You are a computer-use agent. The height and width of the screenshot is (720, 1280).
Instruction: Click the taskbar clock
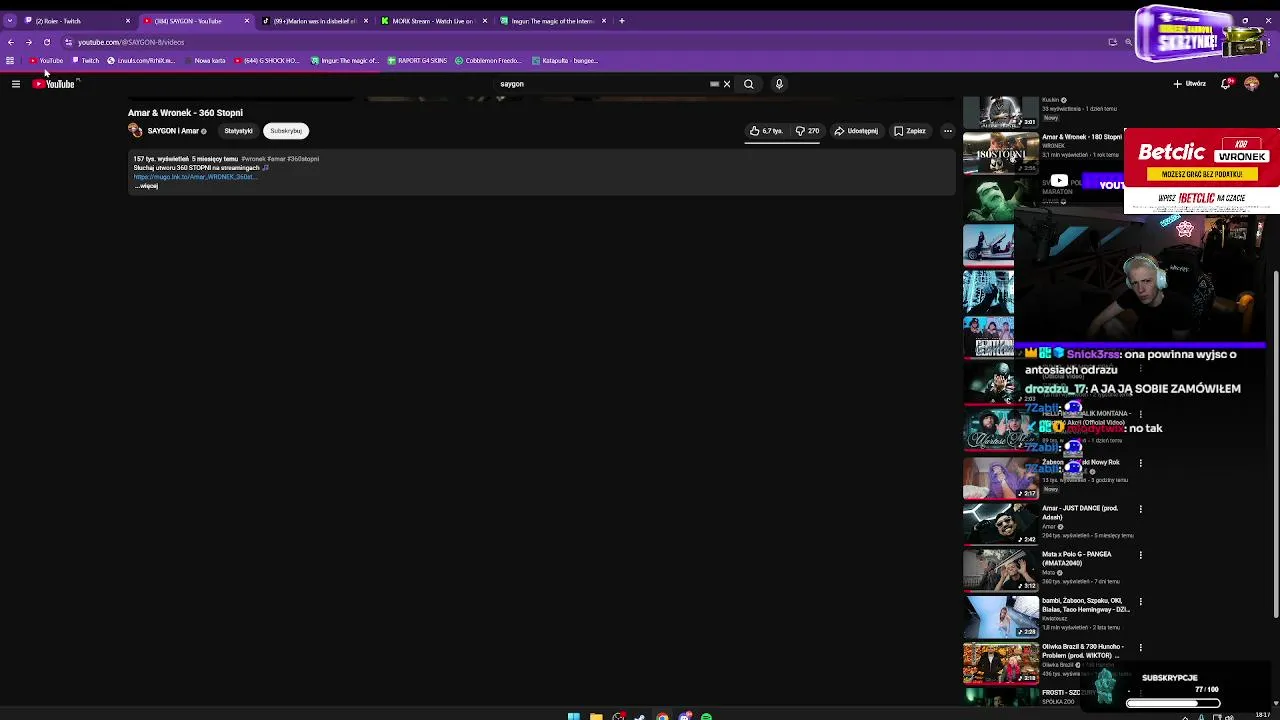point(1262,715)
